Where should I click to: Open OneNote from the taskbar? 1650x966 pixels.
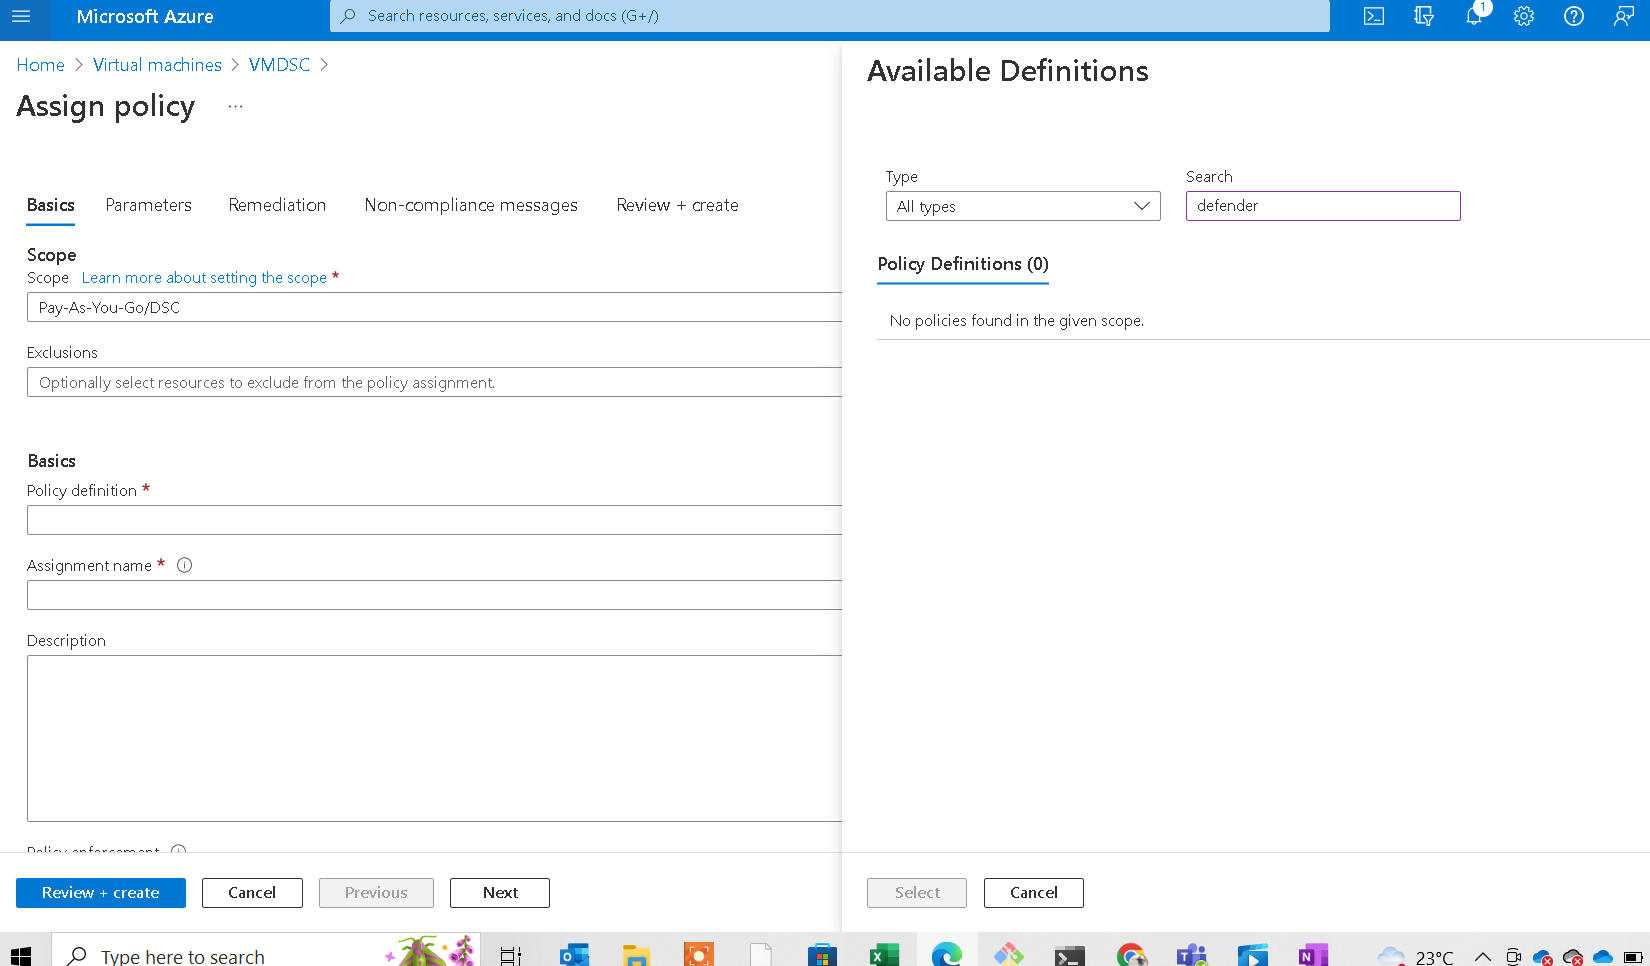[x=1313, y=955]
